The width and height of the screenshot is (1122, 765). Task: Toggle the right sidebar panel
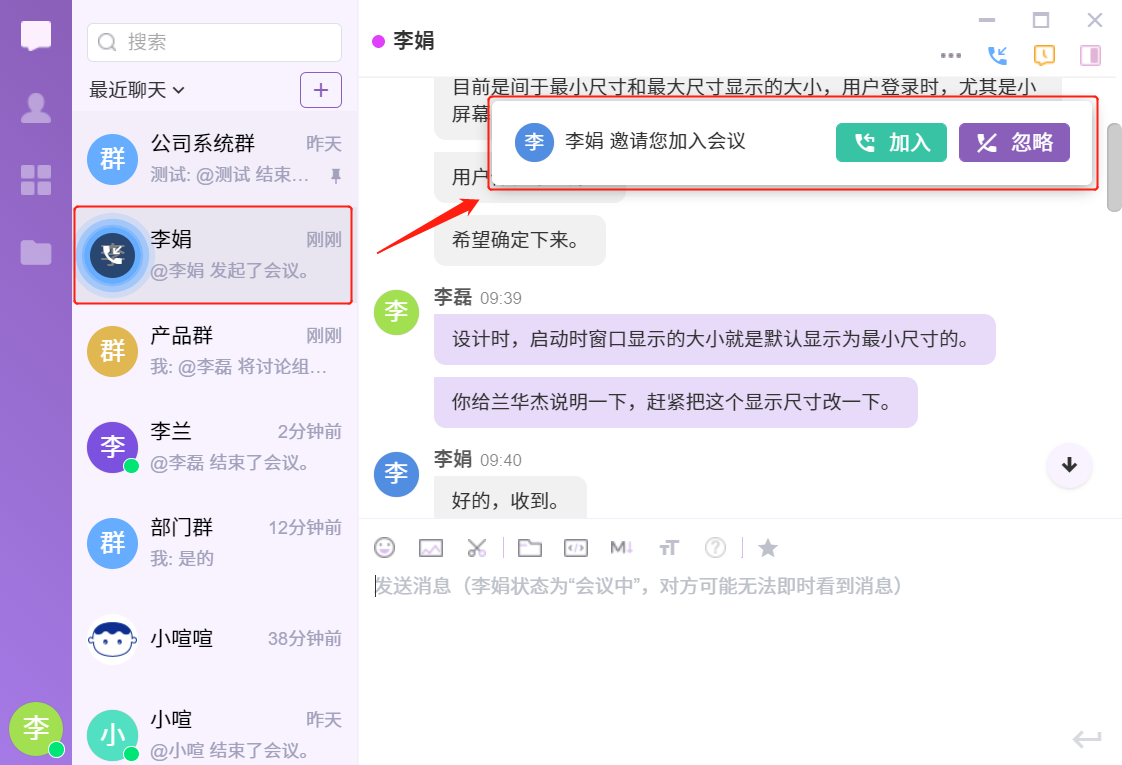pyautogui.click(x=1090, y=55)
